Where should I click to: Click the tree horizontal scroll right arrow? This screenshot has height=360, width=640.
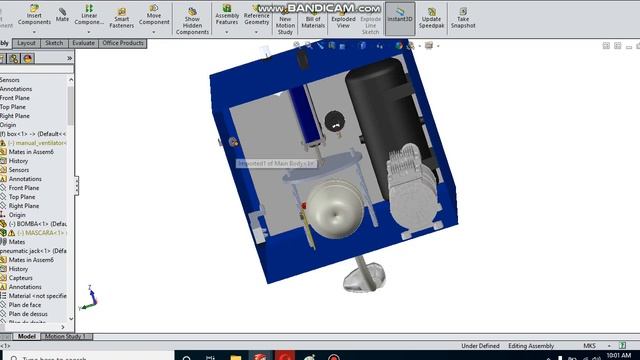63,327
